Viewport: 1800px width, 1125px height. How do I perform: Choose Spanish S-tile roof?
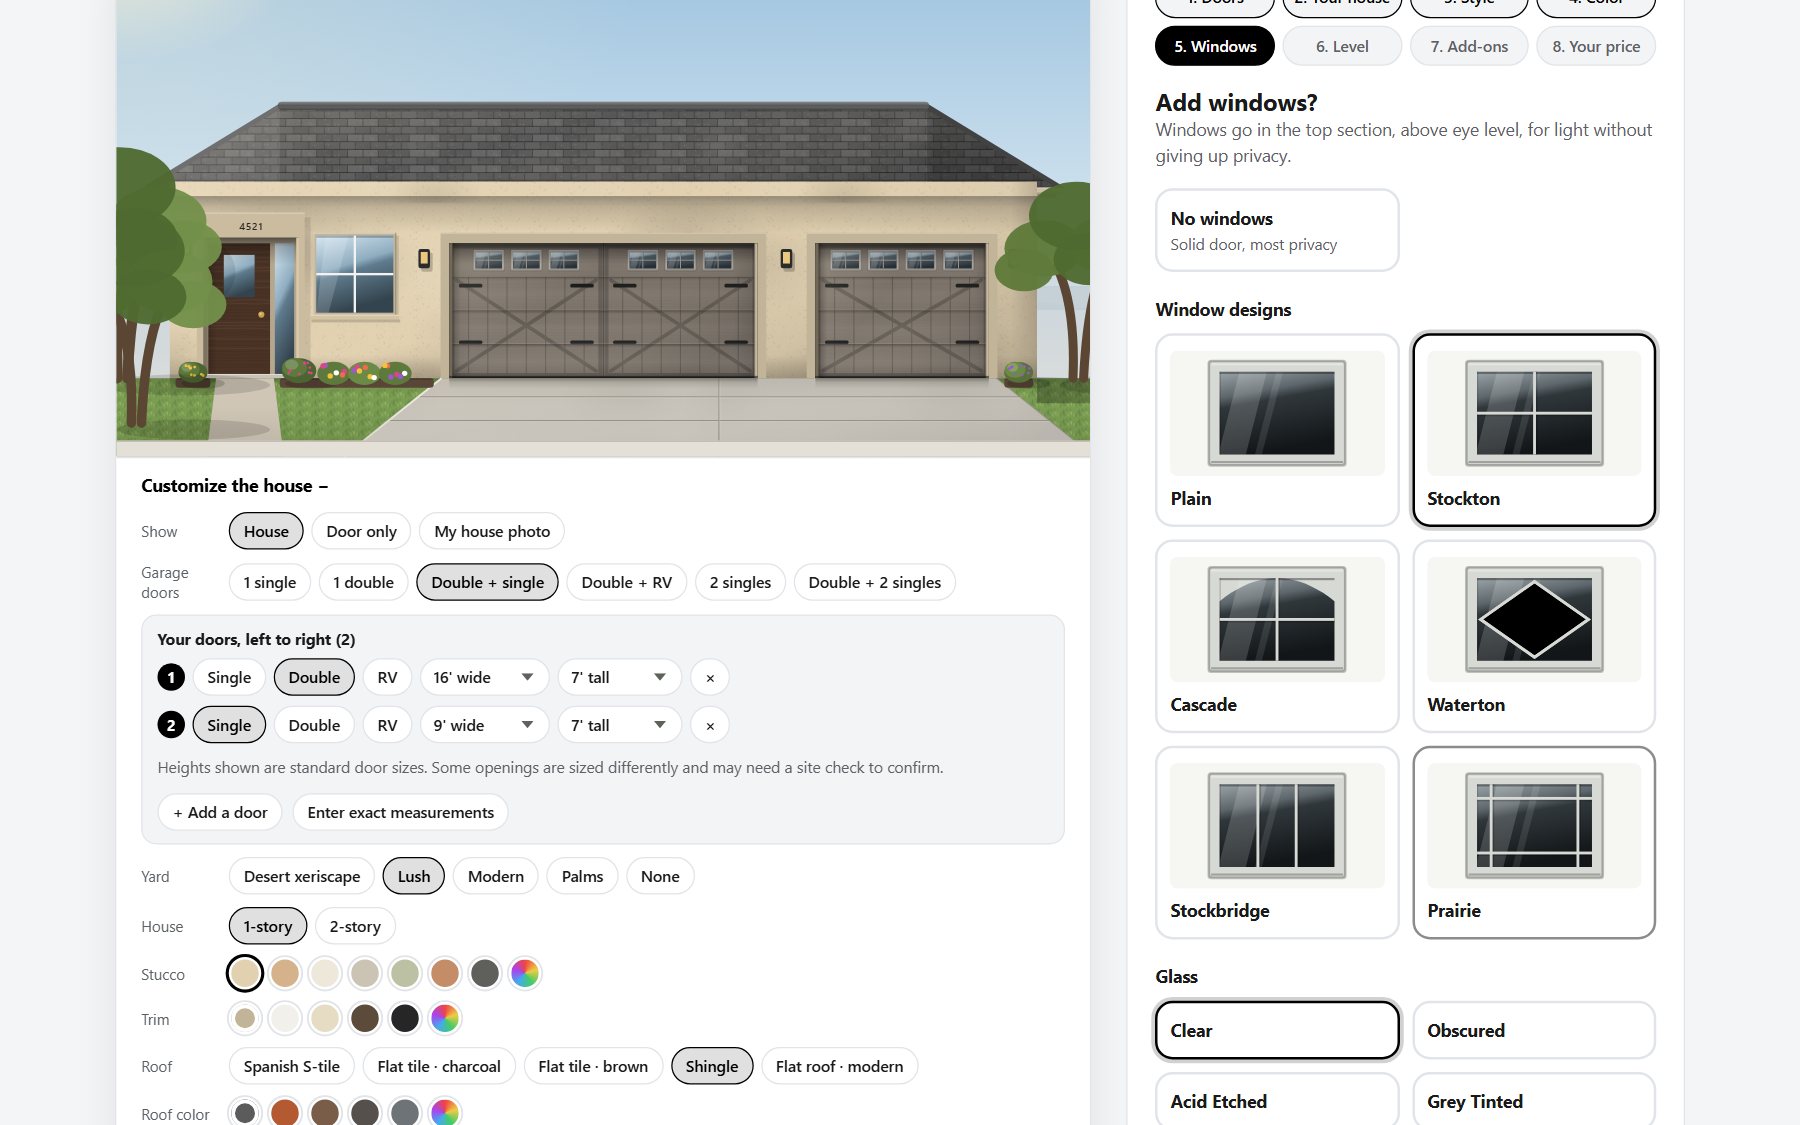point(292,1067)
